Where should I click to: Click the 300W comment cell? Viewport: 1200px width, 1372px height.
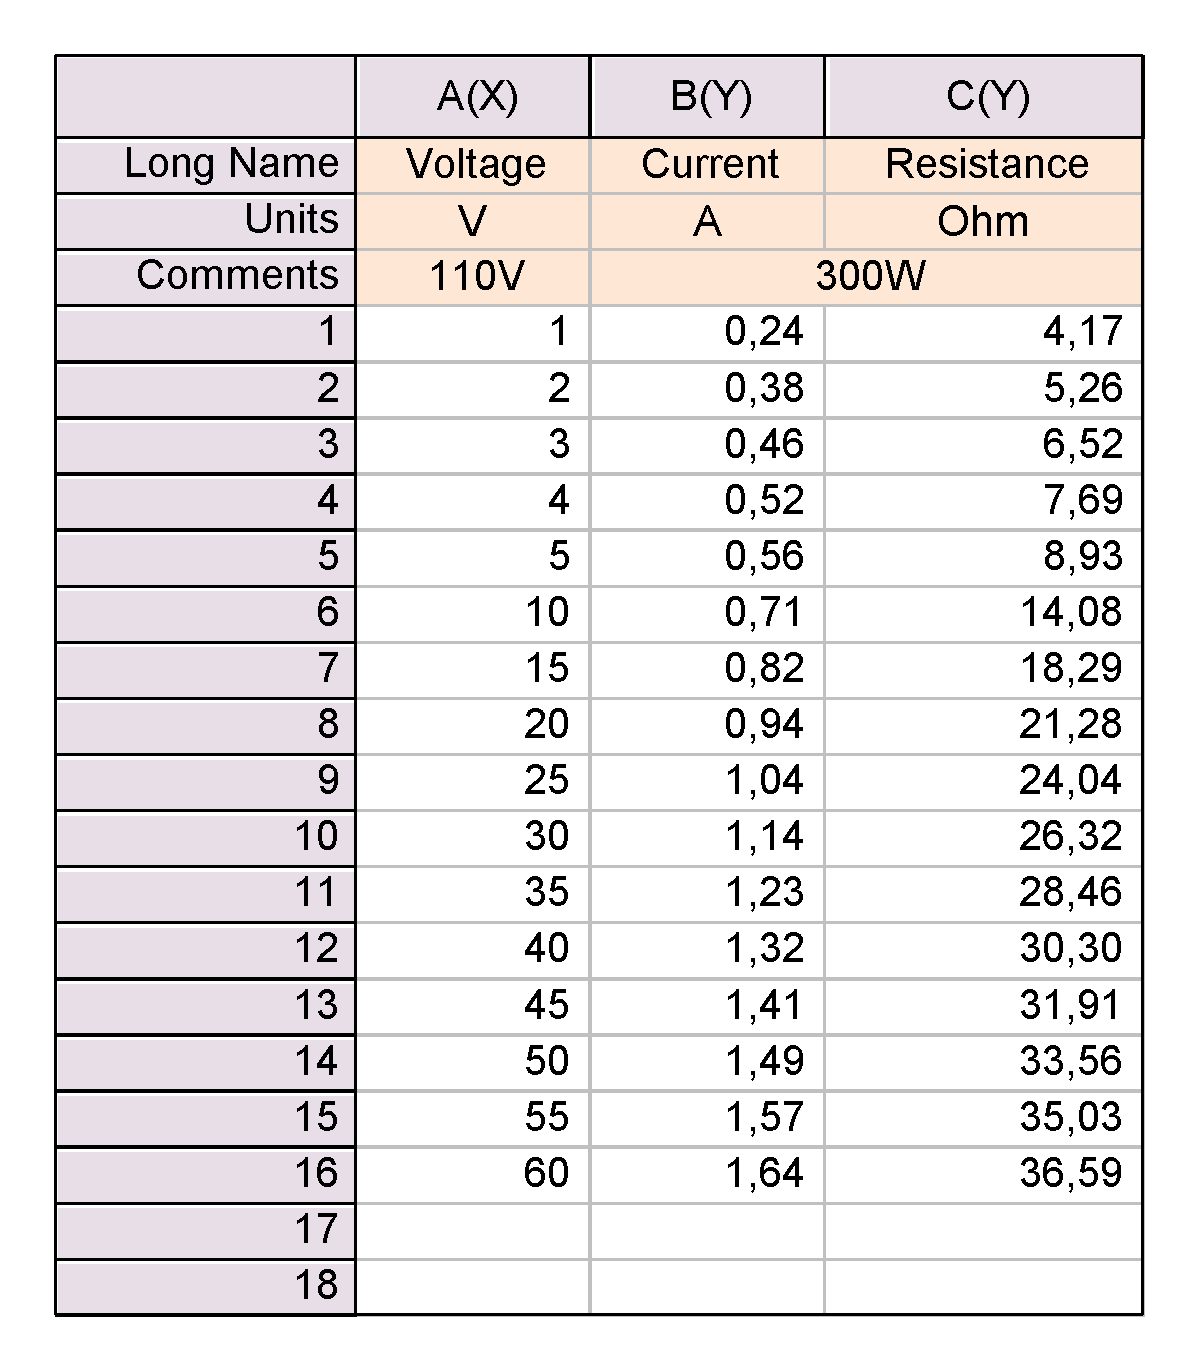click(x=867, y=278)
